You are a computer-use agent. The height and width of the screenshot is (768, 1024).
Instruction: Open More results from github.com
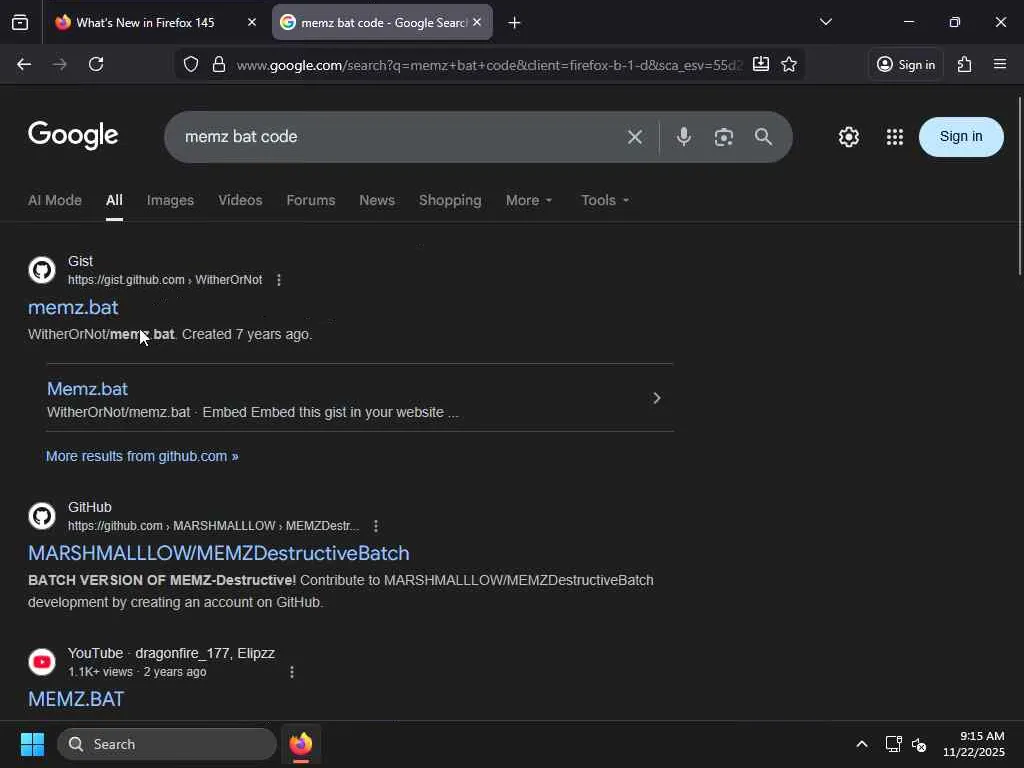pyautogui.click(x=142, y=456)
